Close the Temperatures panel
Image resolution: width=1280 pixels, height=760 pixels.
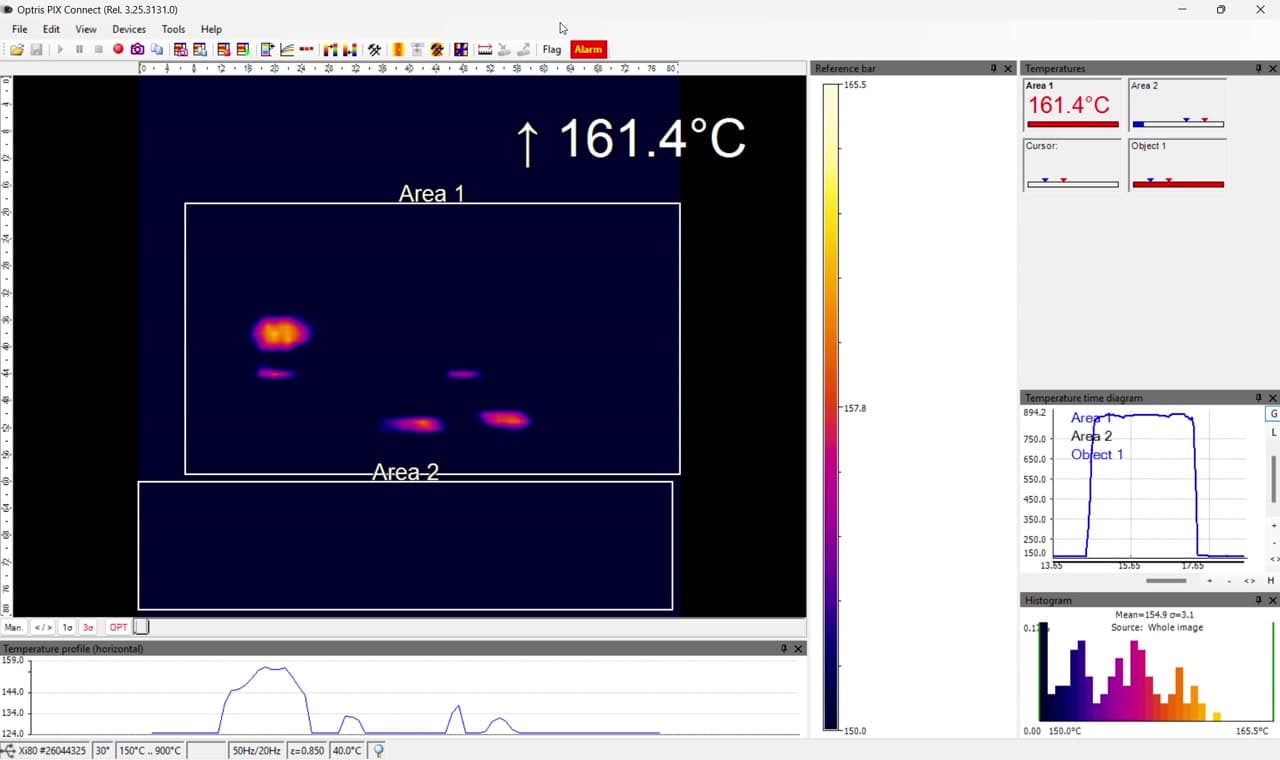click(x=1272, y=68)
